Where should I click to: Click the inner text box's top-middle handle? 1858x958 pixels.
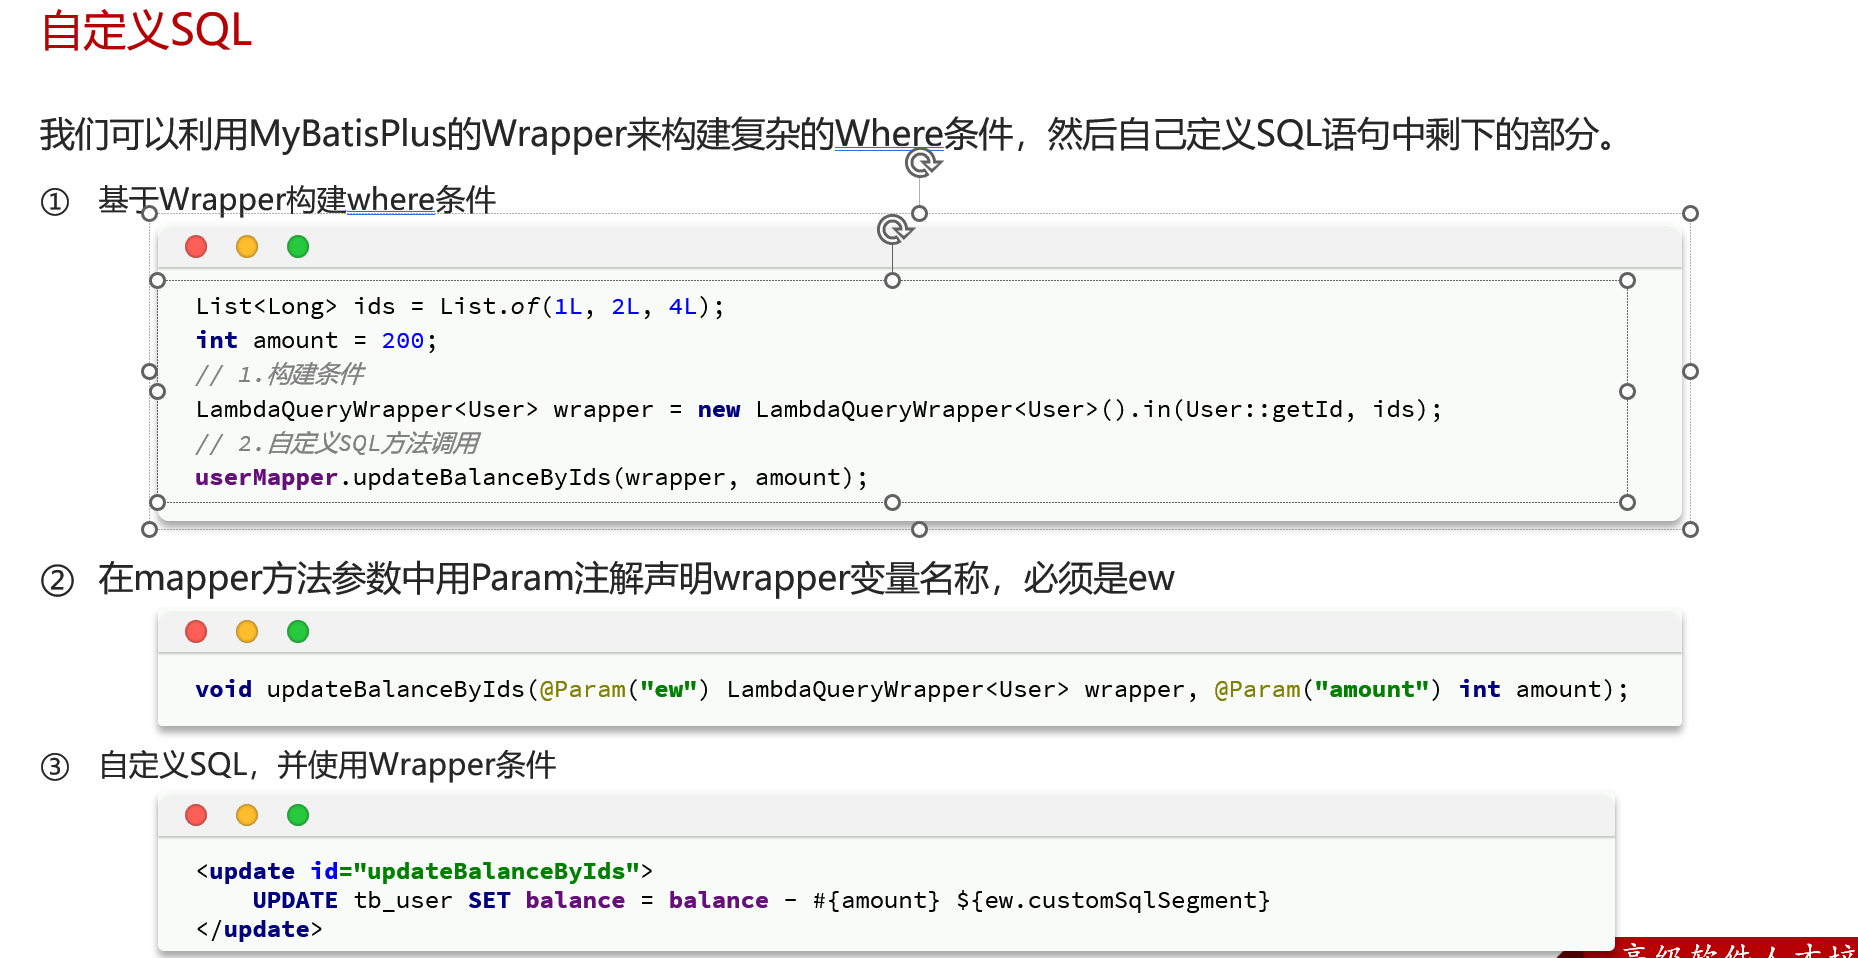tap(892, 280)
